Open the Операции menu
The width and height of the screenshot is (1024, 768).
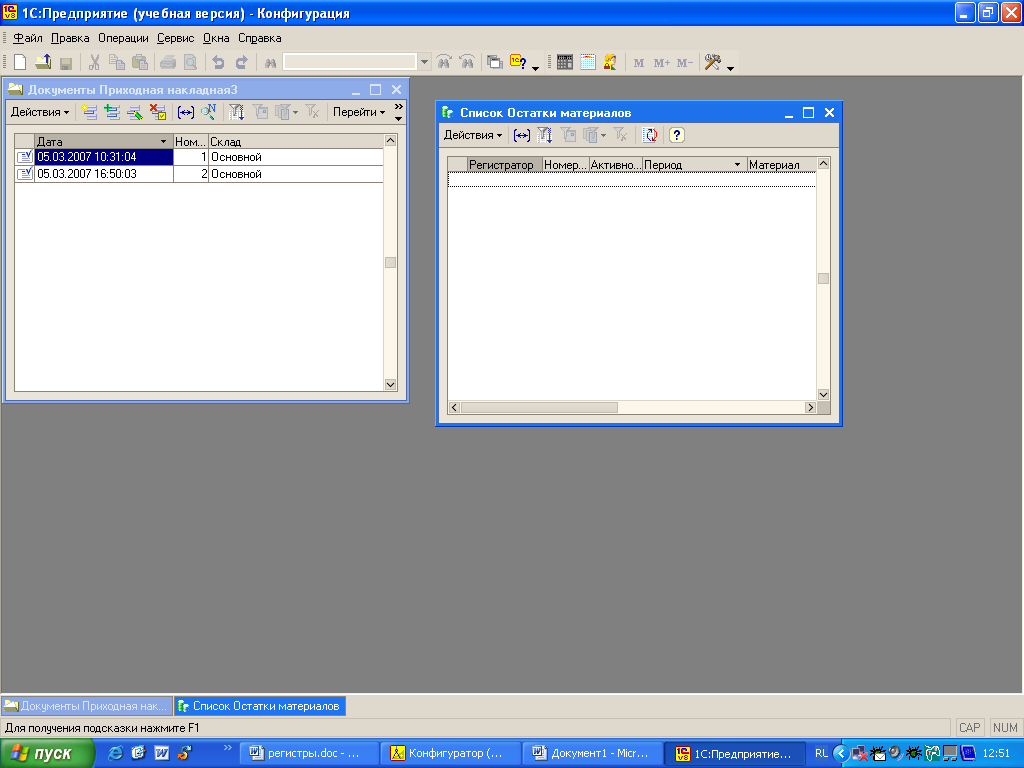pos(123,38)
